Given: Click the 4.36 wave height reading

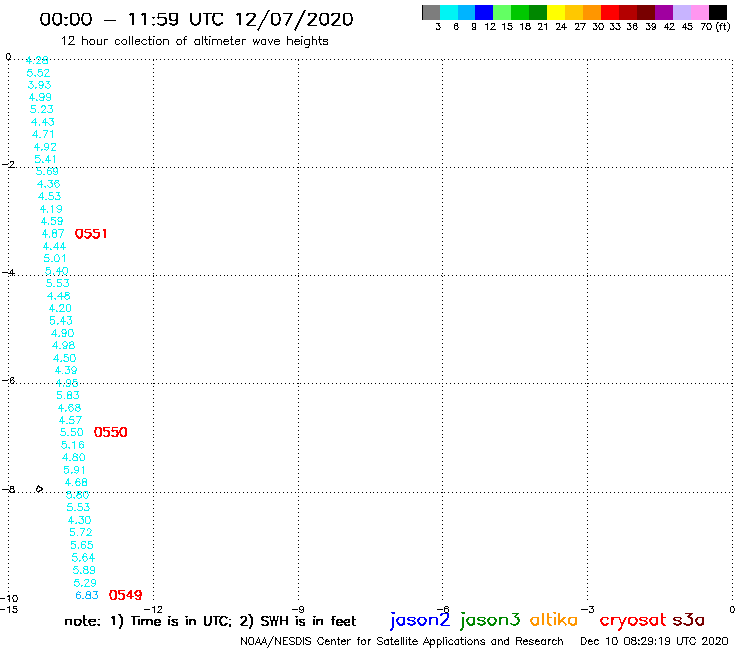Looking at the screenshot, I should click(x=49, y=184).
